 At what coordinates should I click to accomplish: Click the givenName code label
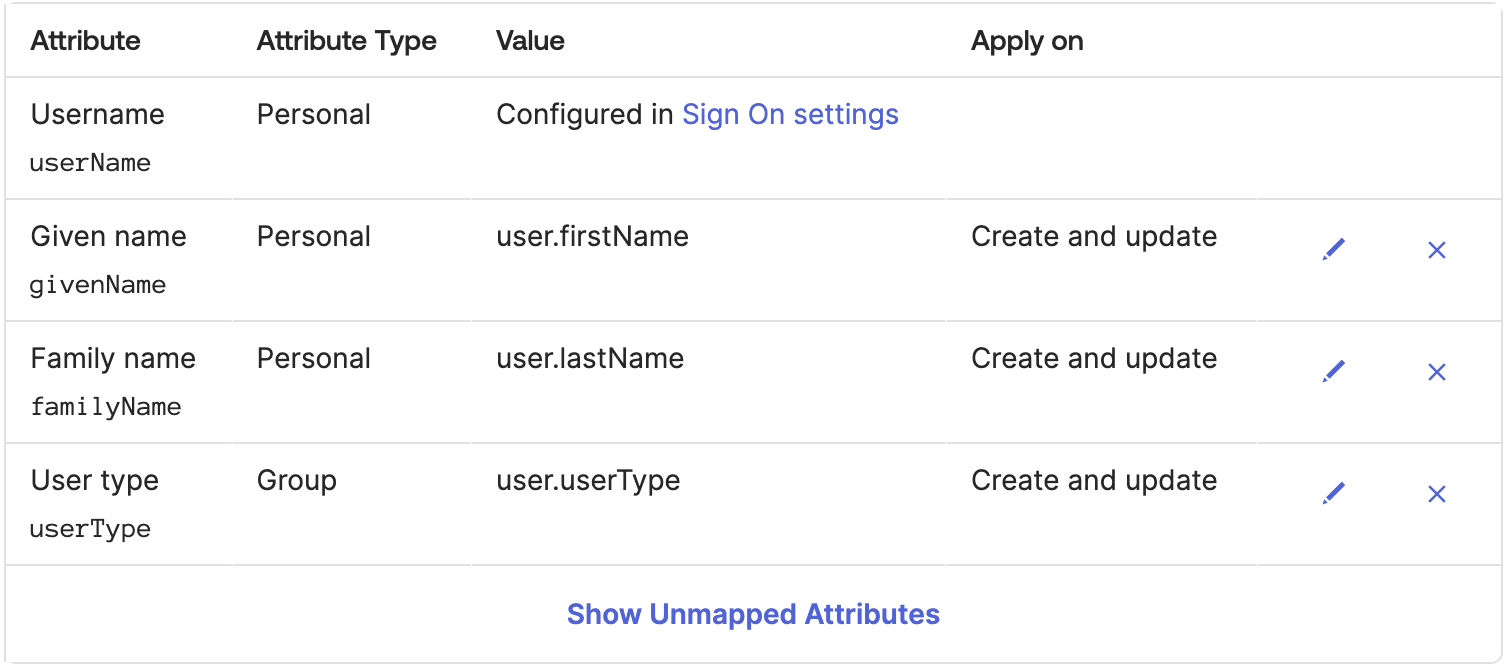98,286
